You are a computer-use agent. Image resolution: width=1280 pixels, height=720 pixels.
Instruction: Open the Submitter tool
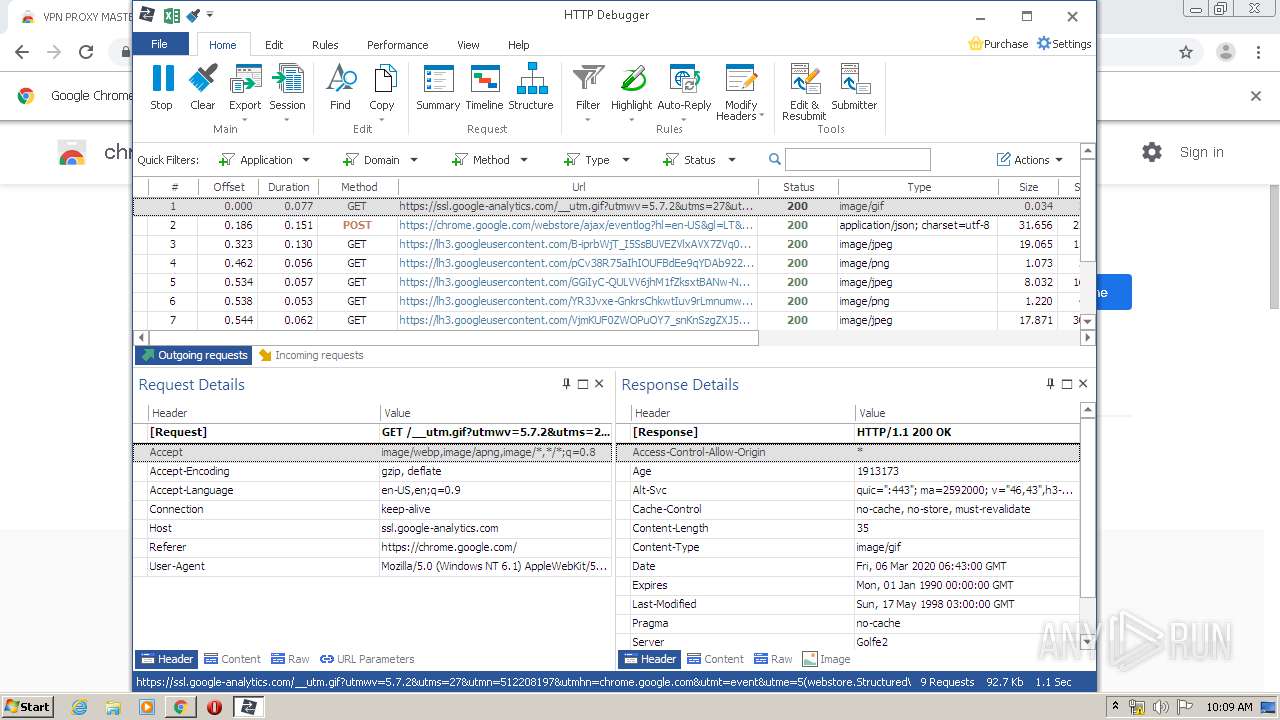click(854, 87)
